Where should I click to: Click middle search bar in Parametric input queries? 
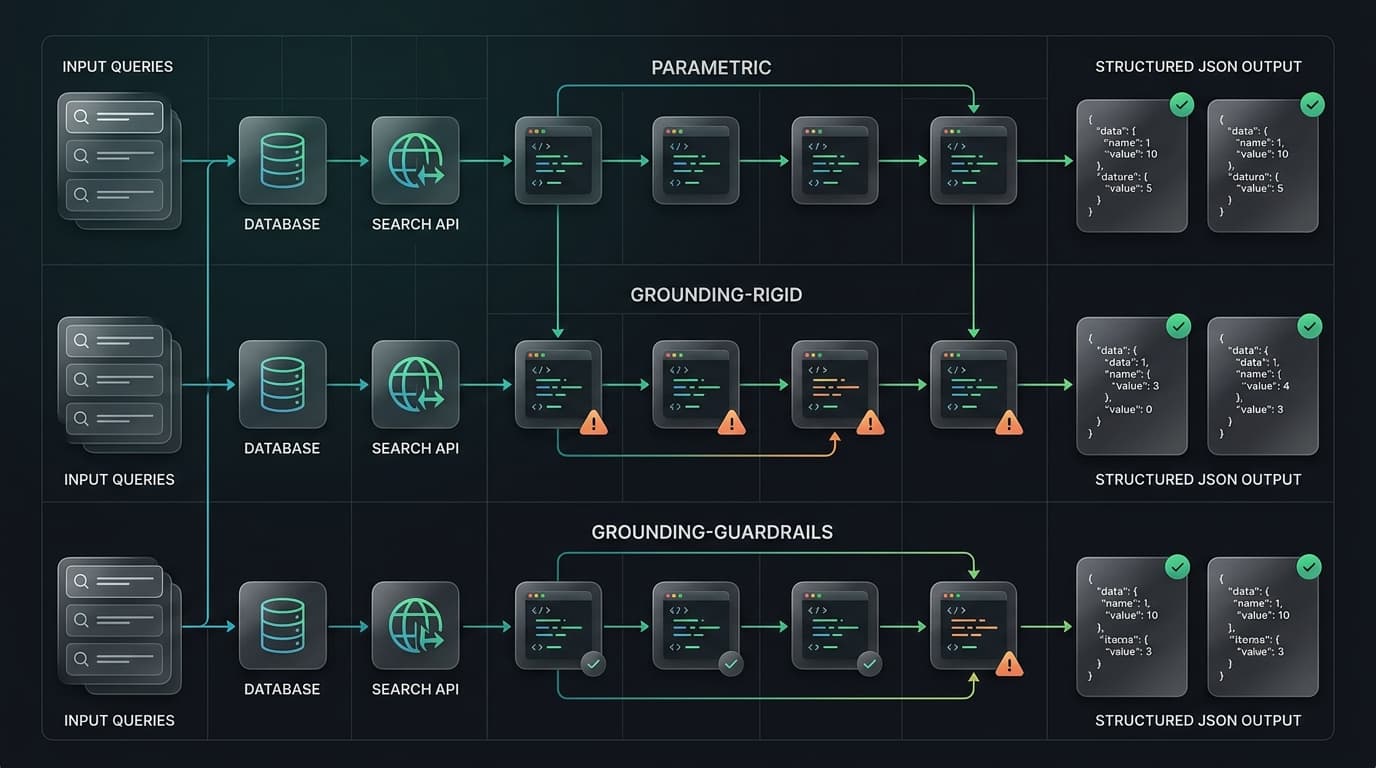click(114, 156)
